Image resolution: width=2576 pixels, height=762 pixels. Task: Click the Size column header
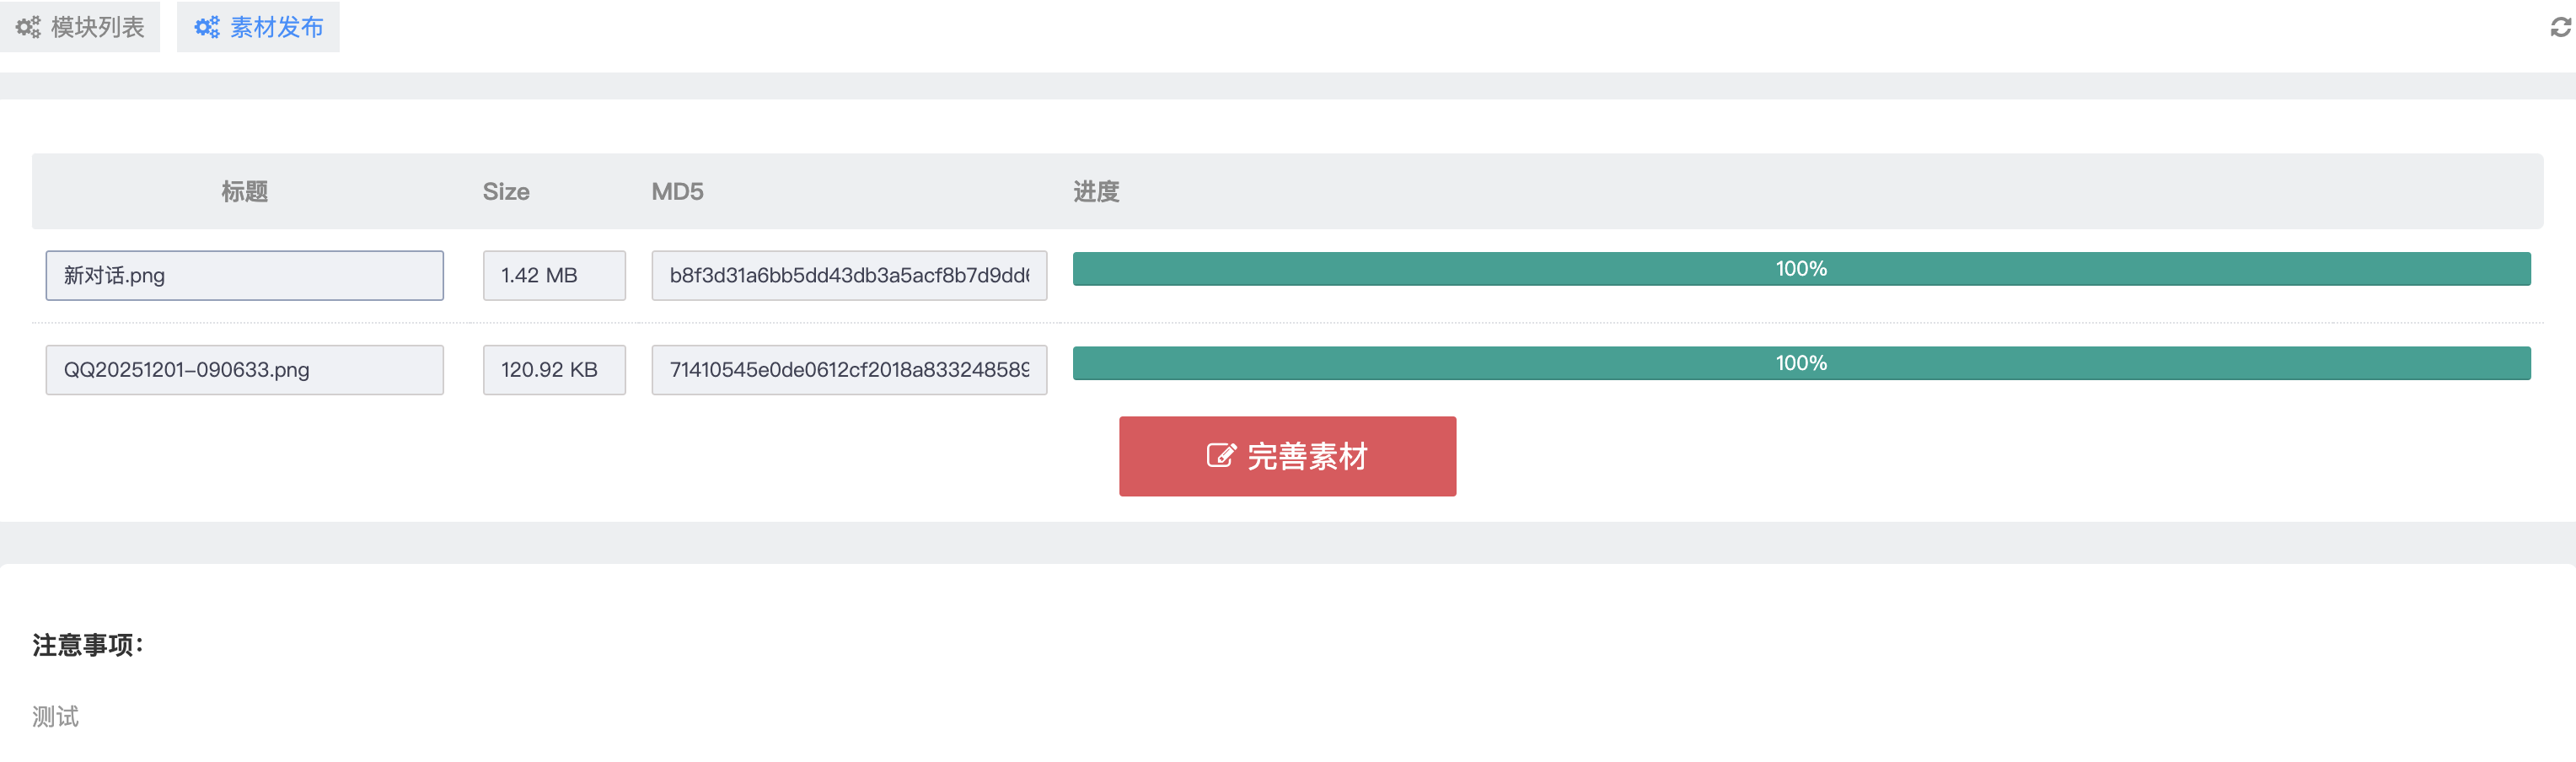point(506,191)
